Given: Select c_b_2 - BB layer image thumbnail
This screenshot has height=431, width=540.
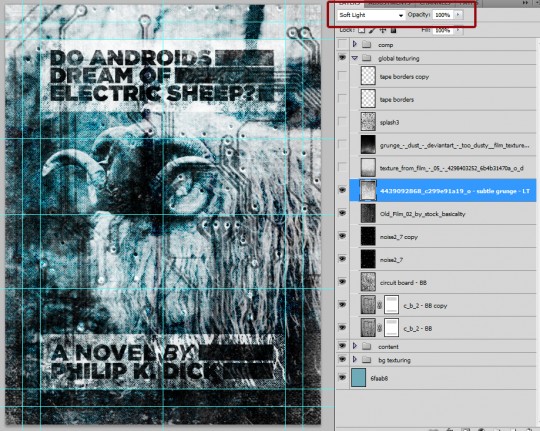Looking at the screenshot, I should point(368,328).
